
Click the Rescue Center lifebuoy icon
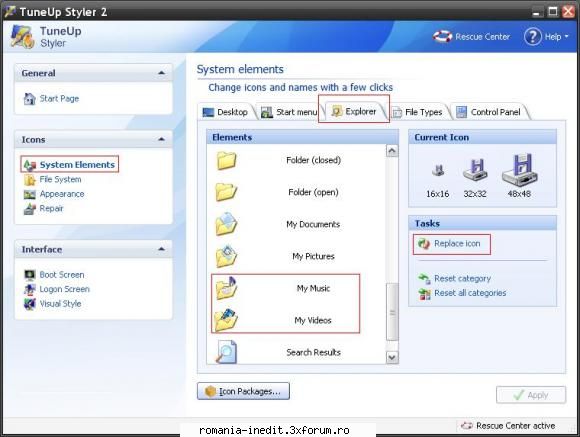(x=442, y=37)
